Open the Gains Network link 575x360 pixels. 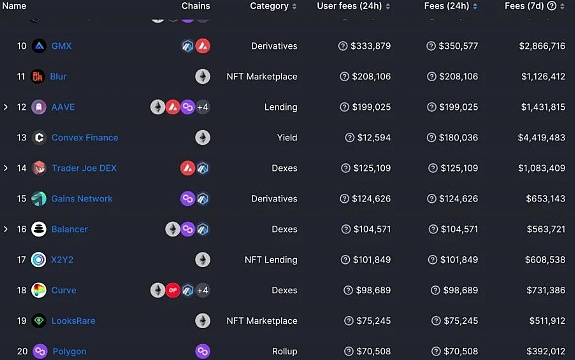tap(82, 198)
